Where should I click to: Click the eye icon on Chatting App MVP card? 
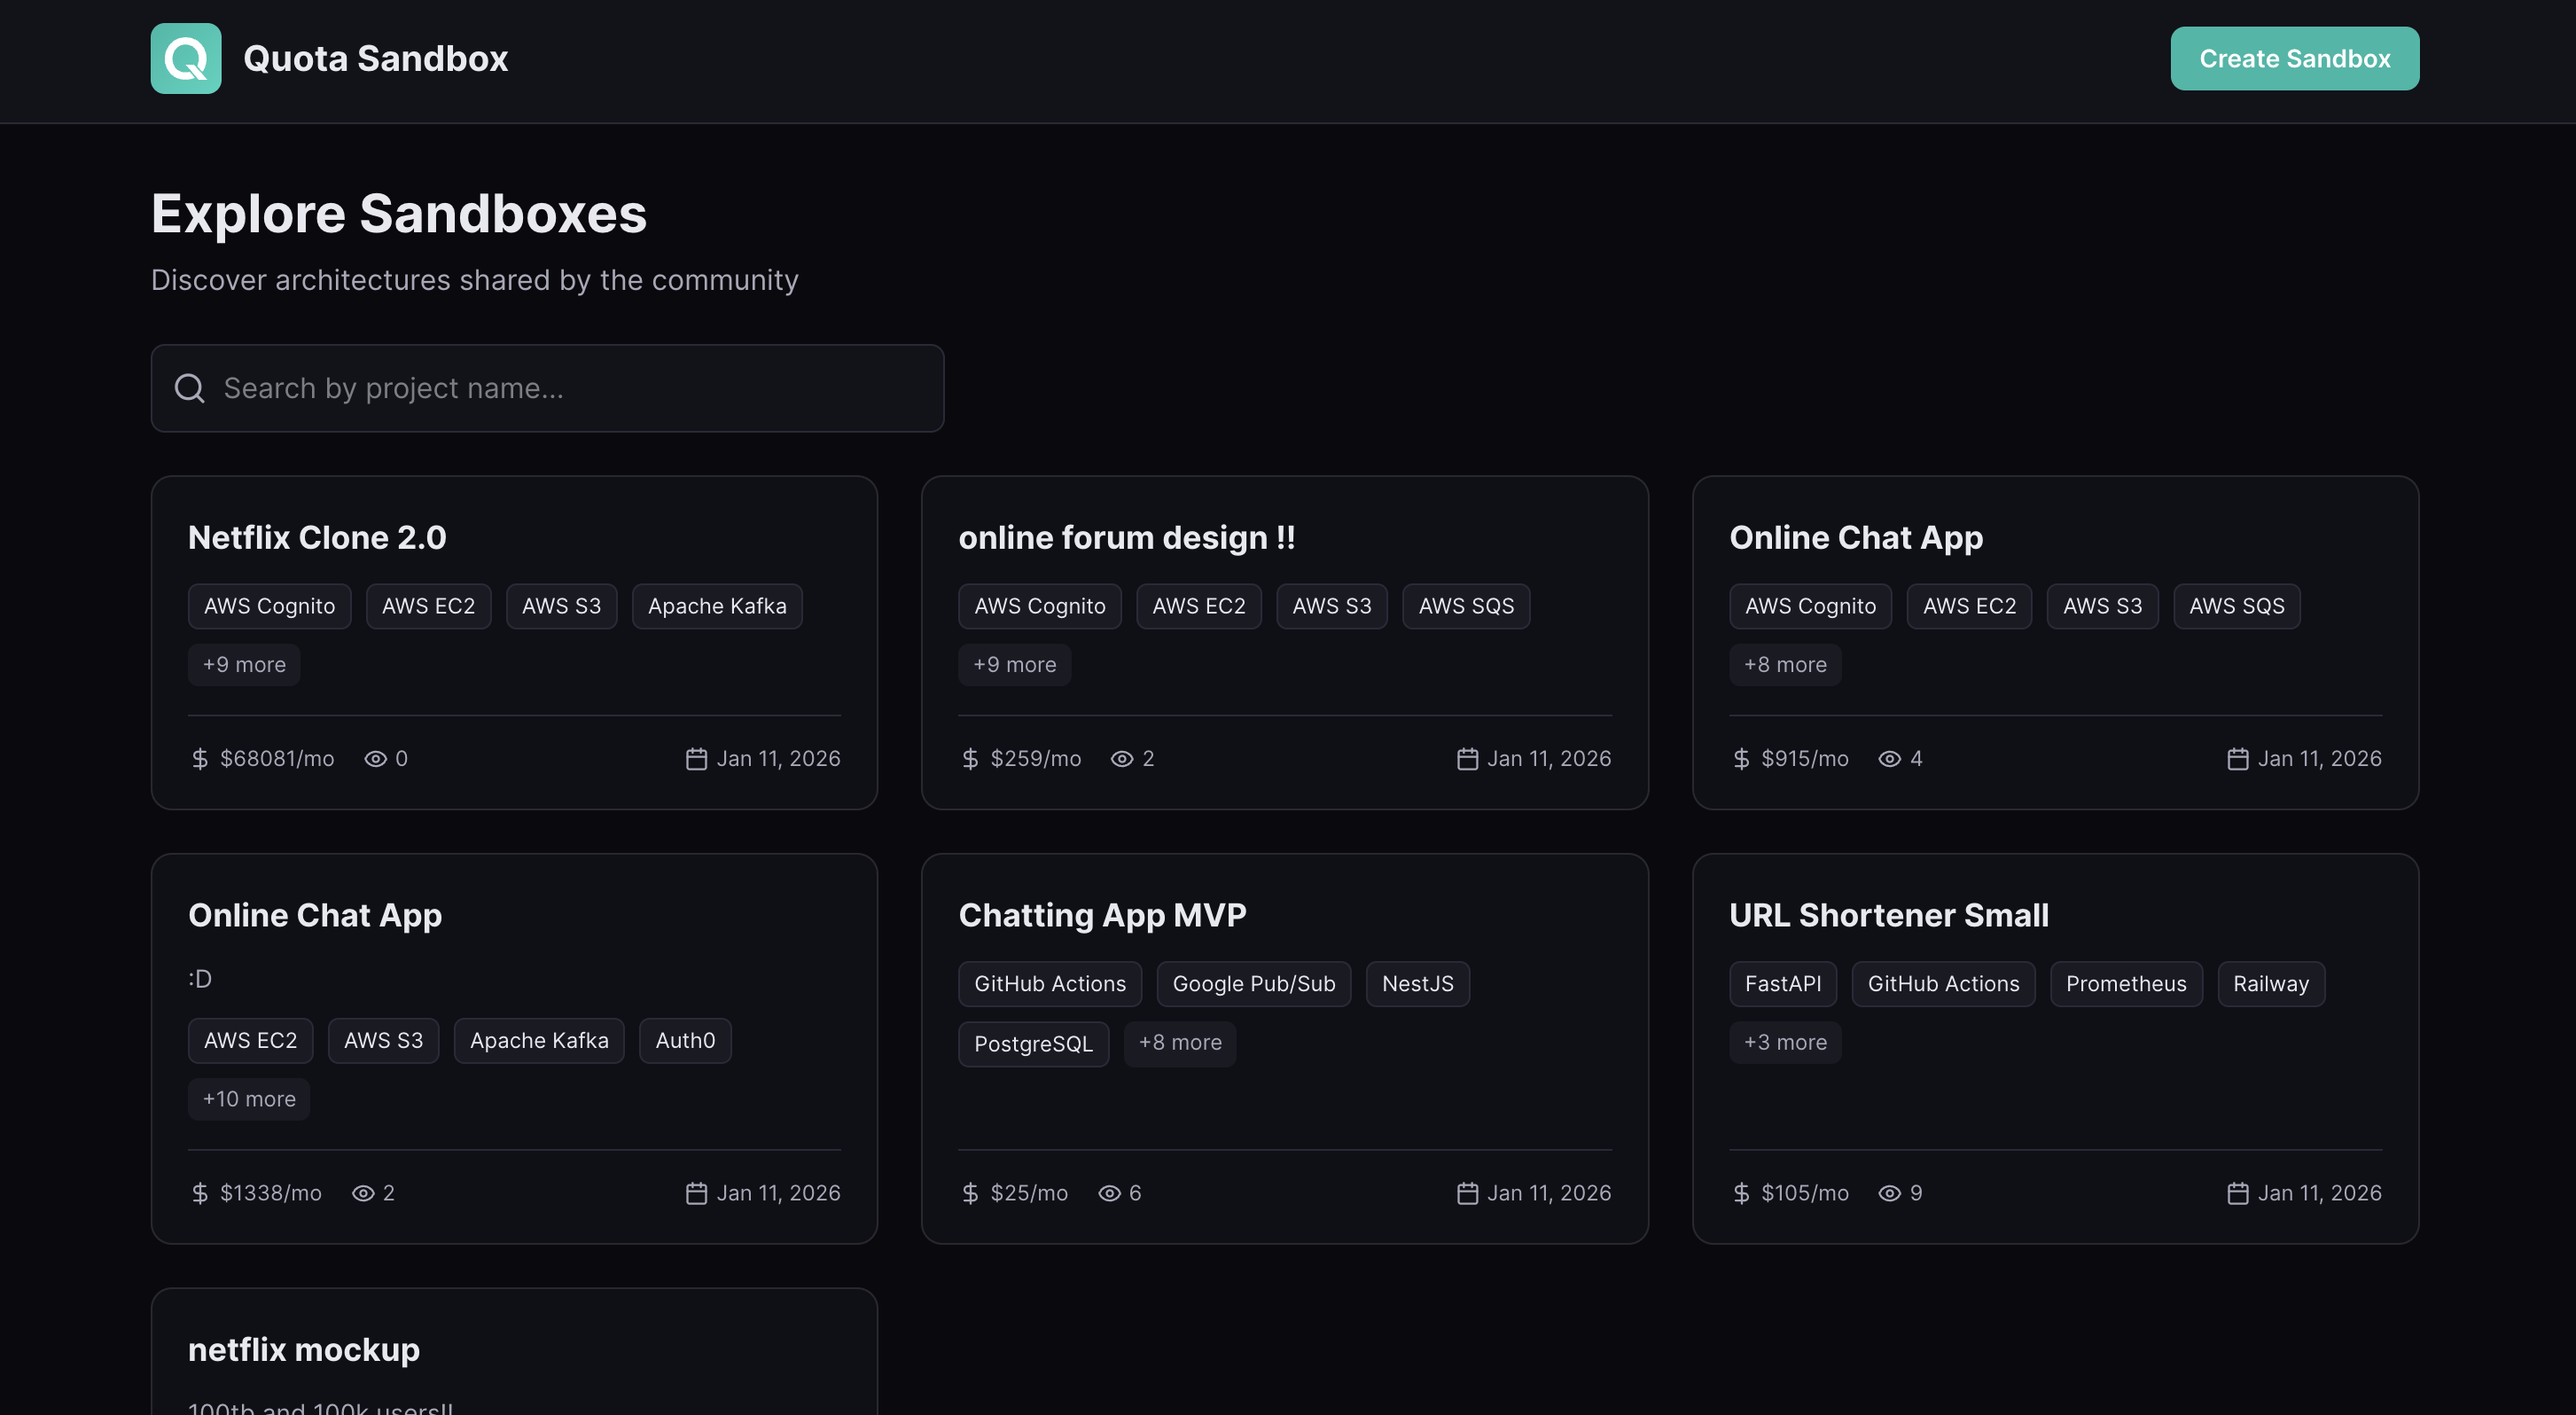pos(1109,1193)
